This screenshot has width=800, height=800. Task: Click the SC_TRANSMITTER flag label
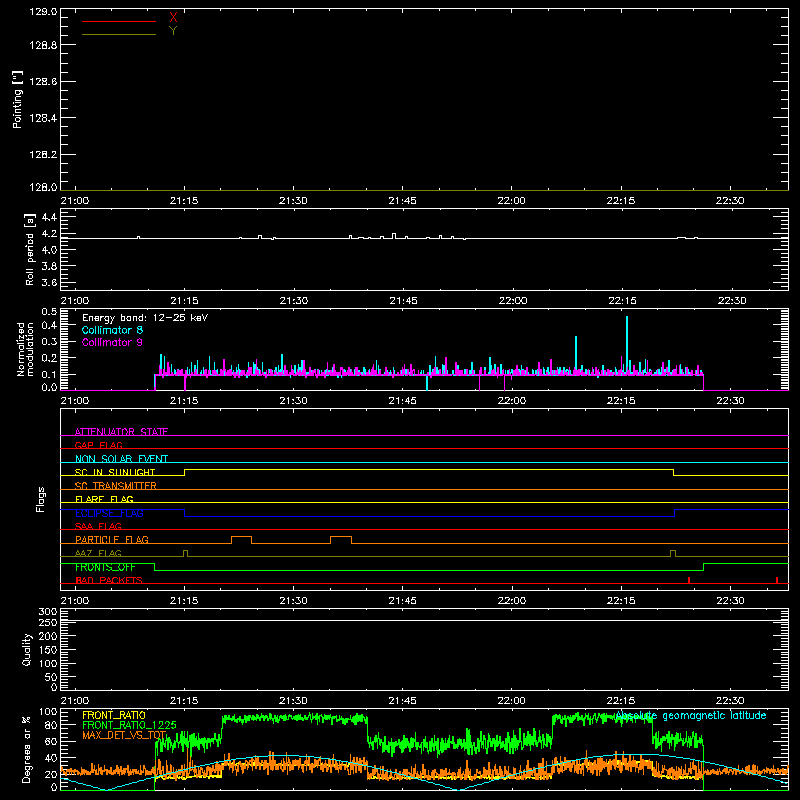point(116,486)
